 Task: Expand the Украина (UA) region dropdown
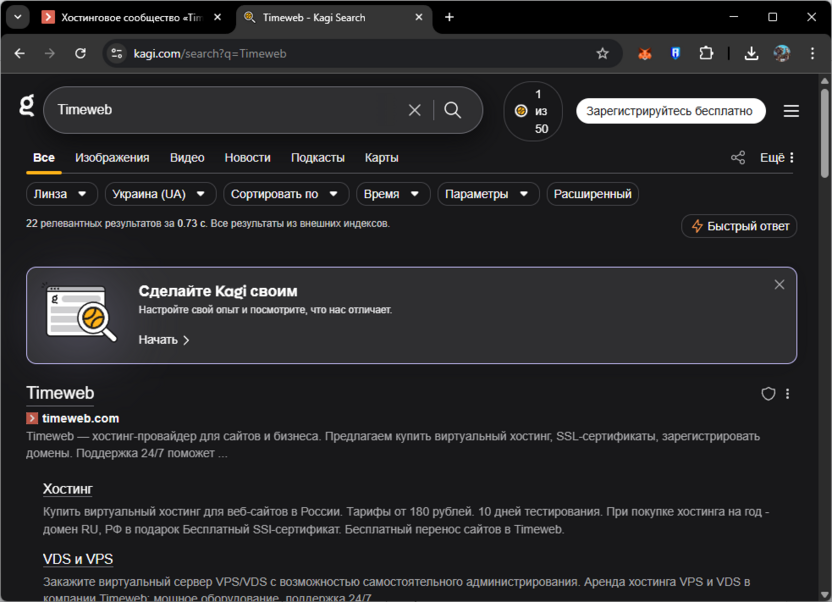click(x=160, y=194)
